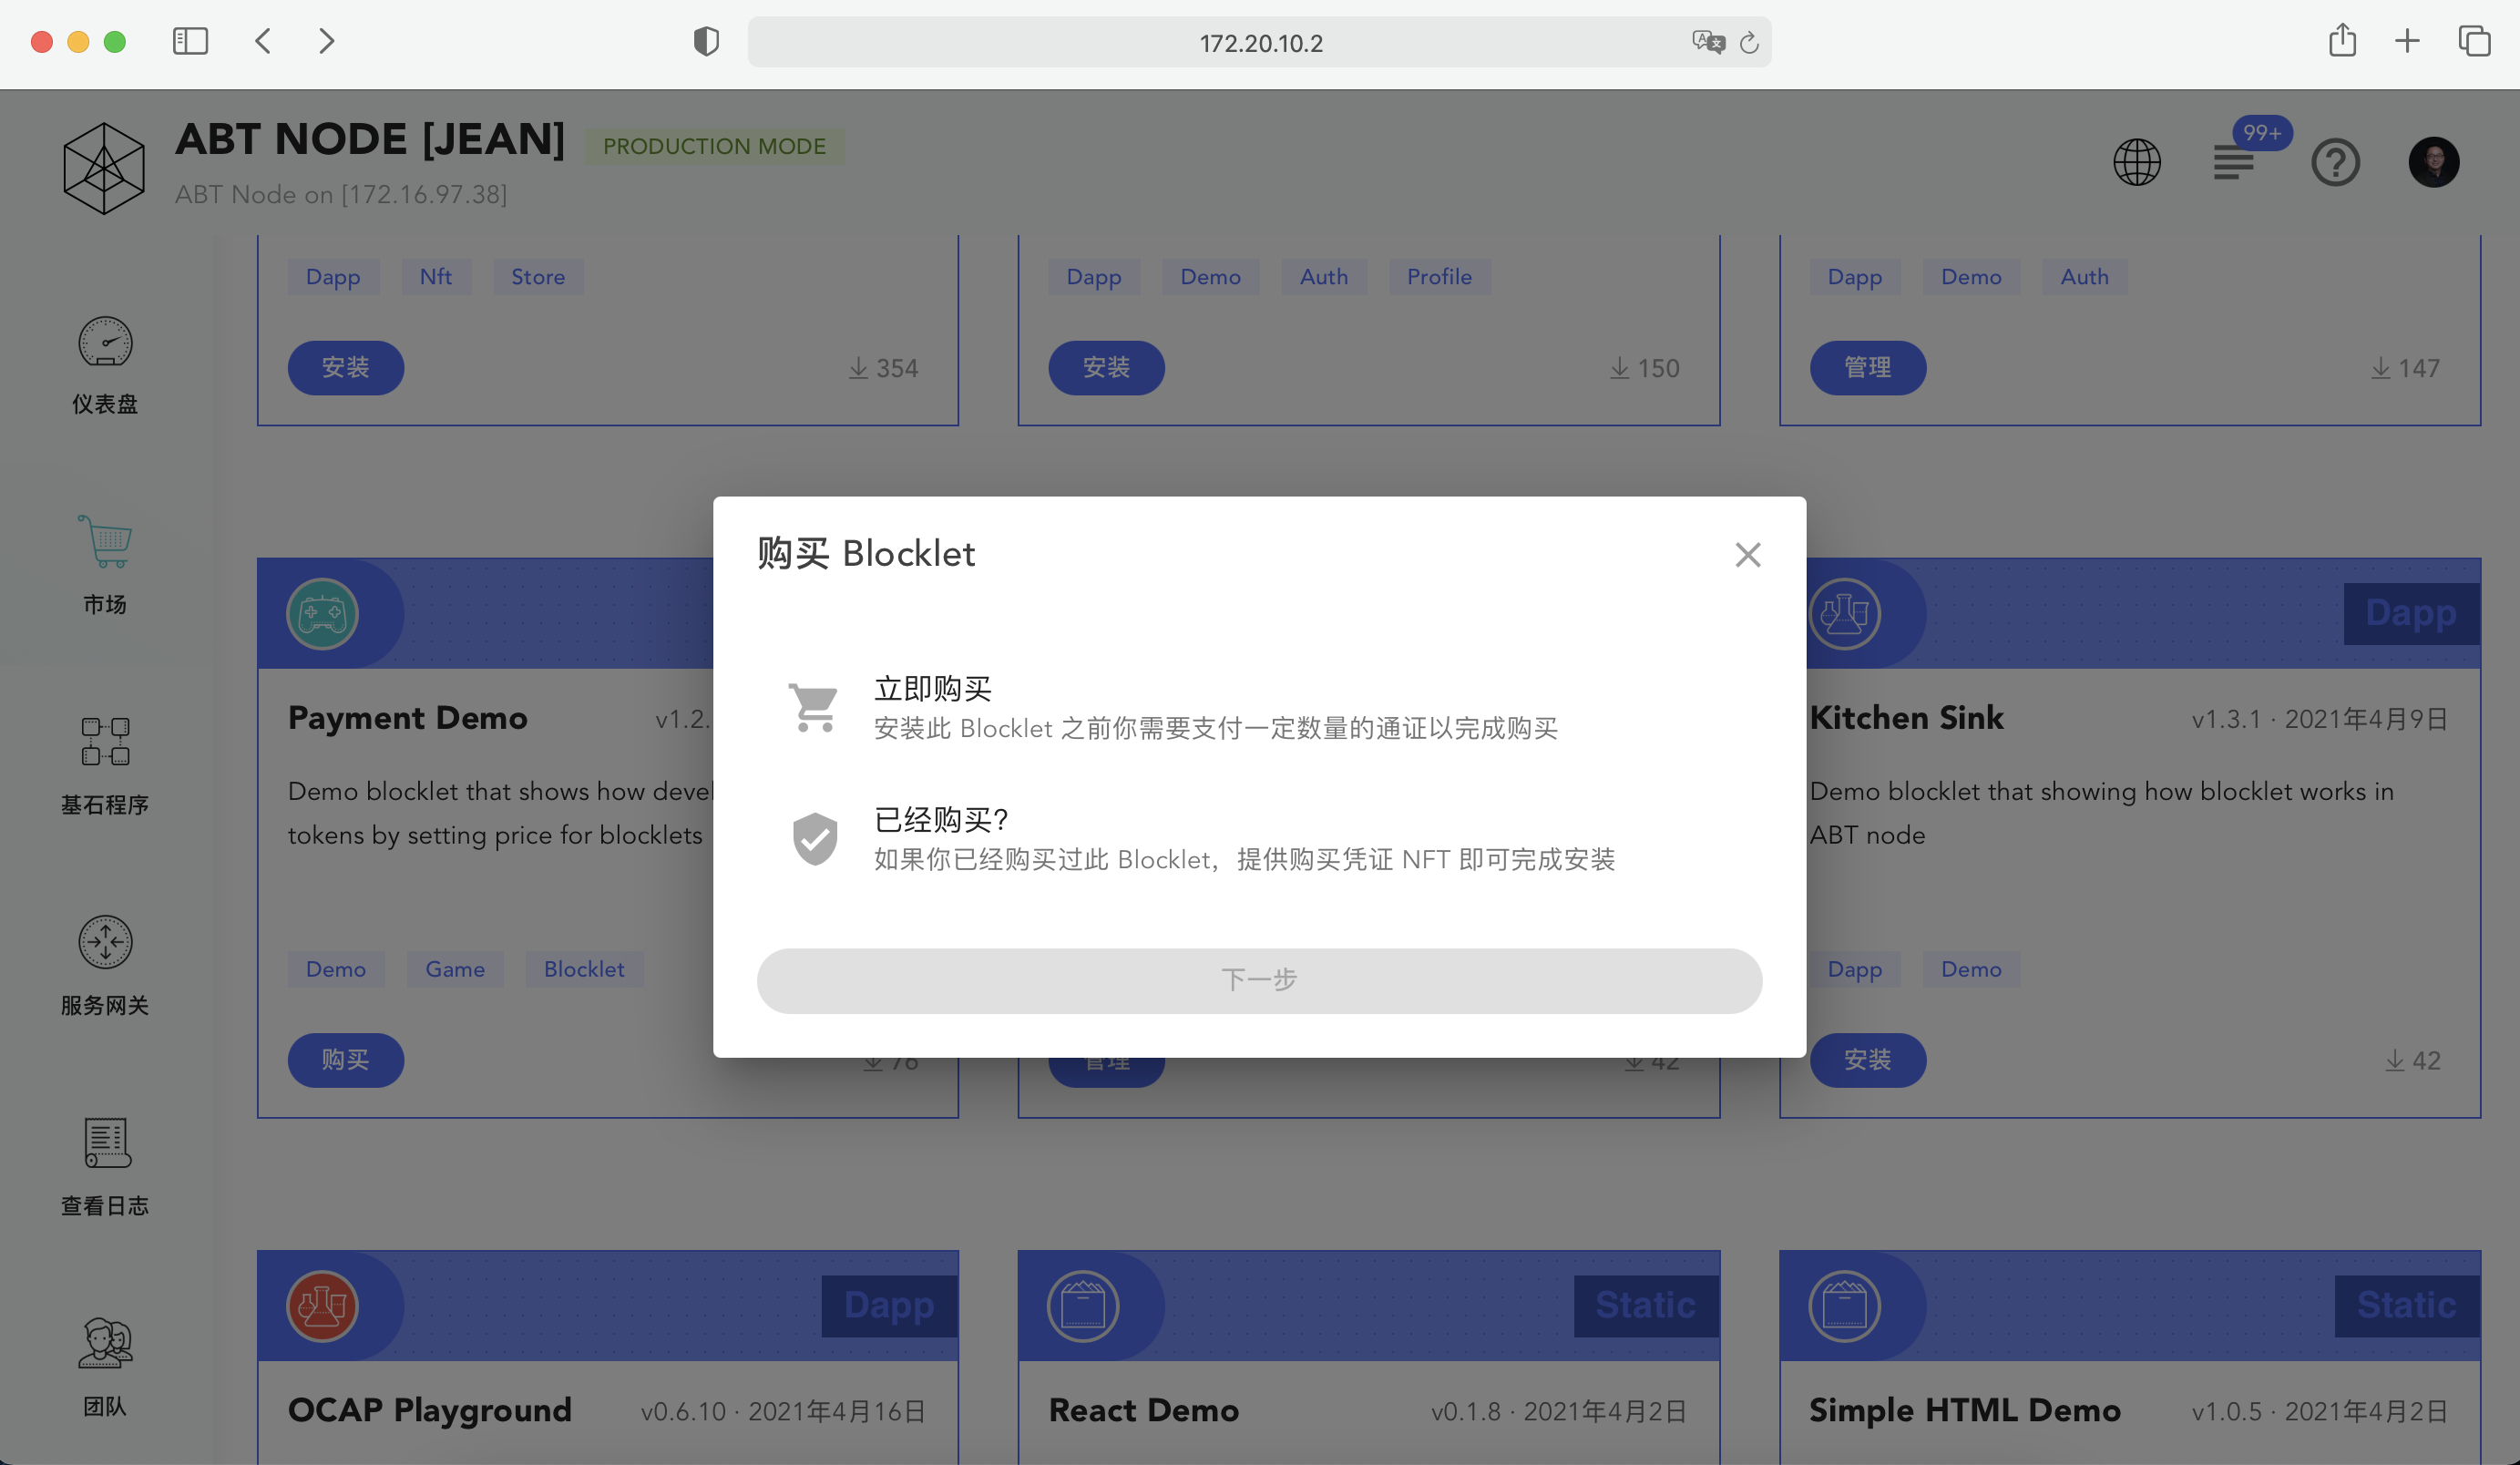Open the Blocklets (基石程序) sidebar icon

[105, 742]
